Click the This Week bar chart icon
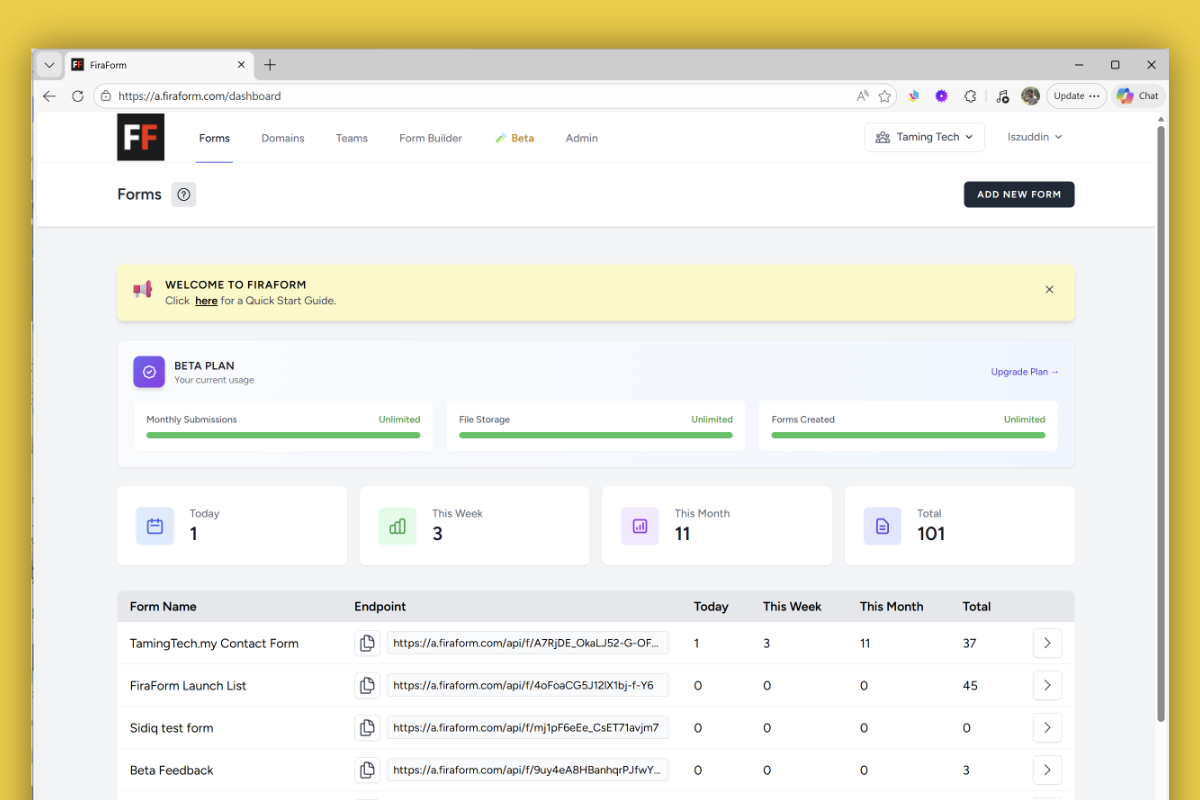Screen dimensions: 1200x800 pos(397,525)
